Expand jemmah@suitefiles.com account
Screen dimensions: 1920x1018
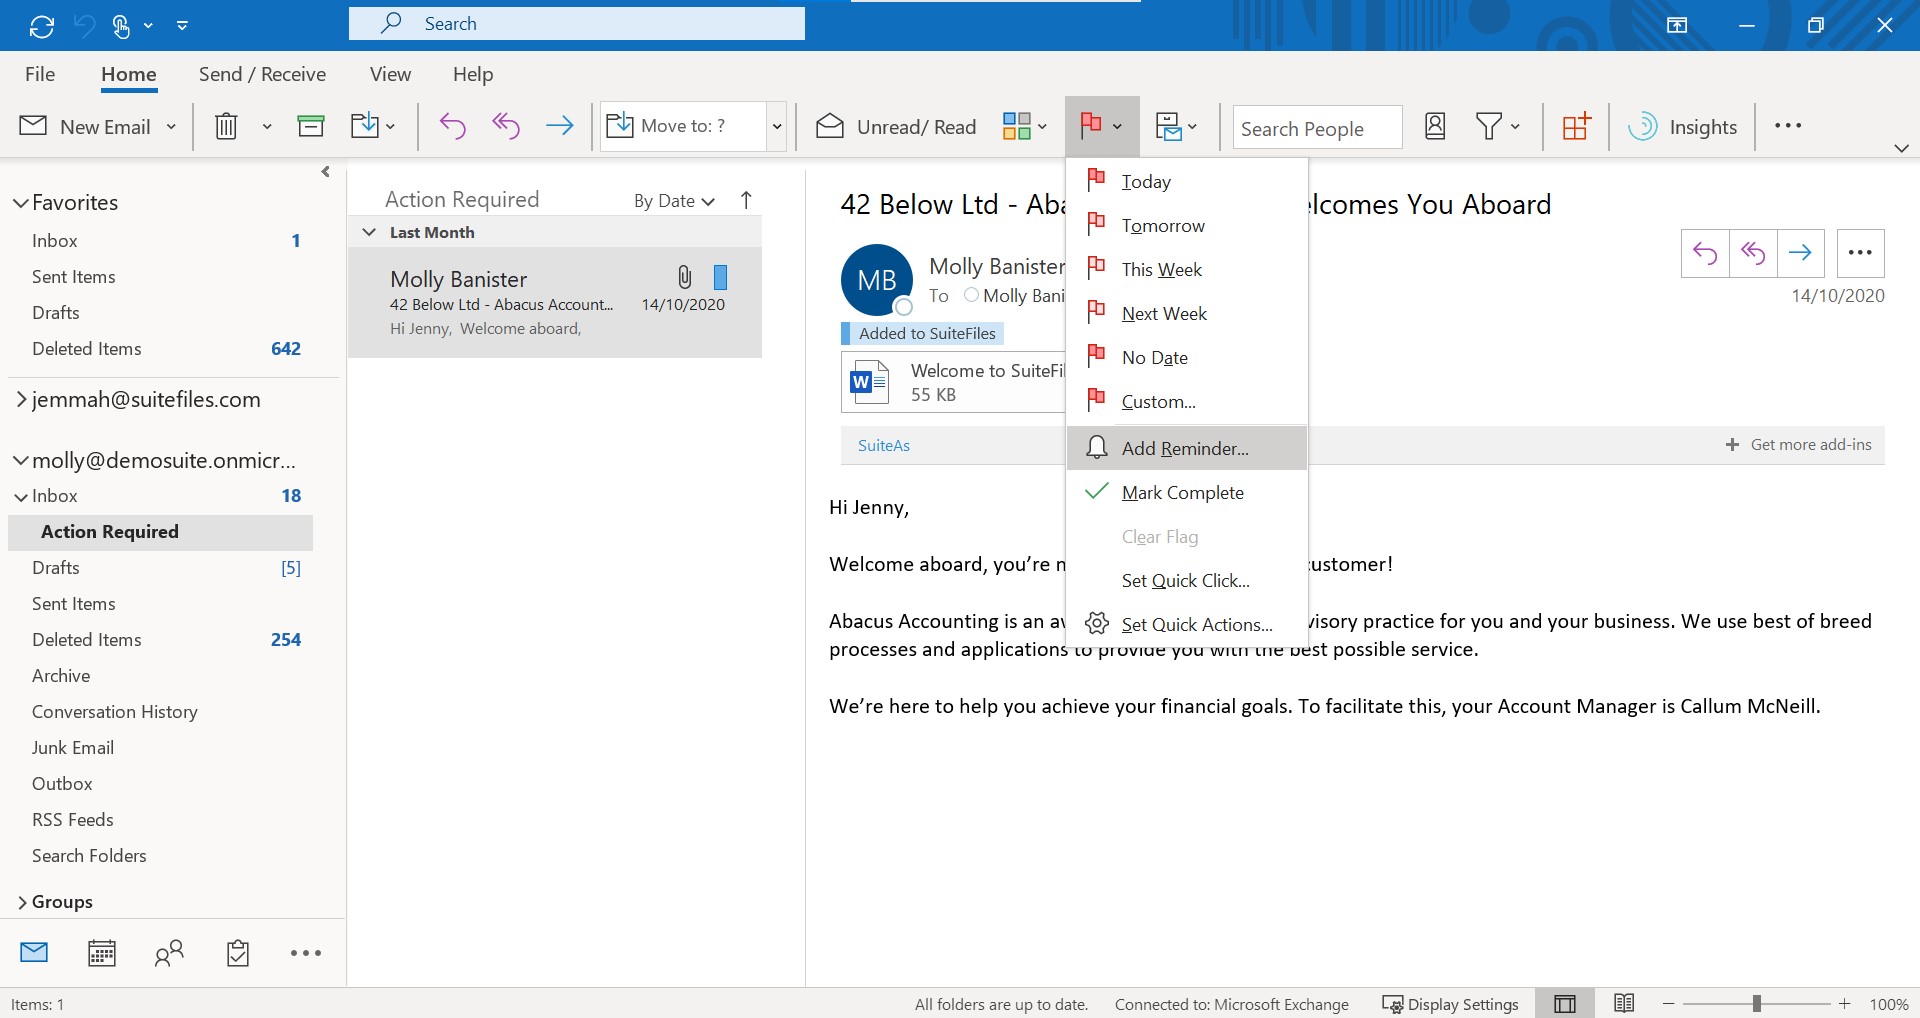pyautogui.click(x=21, y=400)
